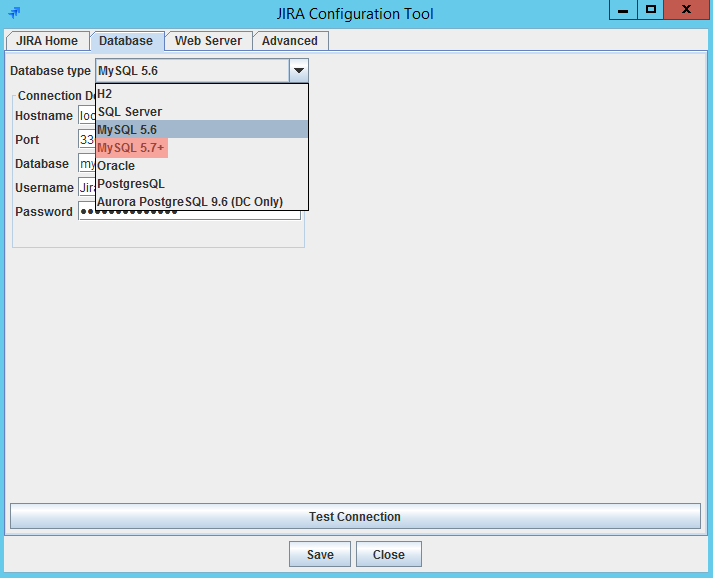Click the Database name input field
This screenshot has height=578, width=713.
[x=87, y=163]
